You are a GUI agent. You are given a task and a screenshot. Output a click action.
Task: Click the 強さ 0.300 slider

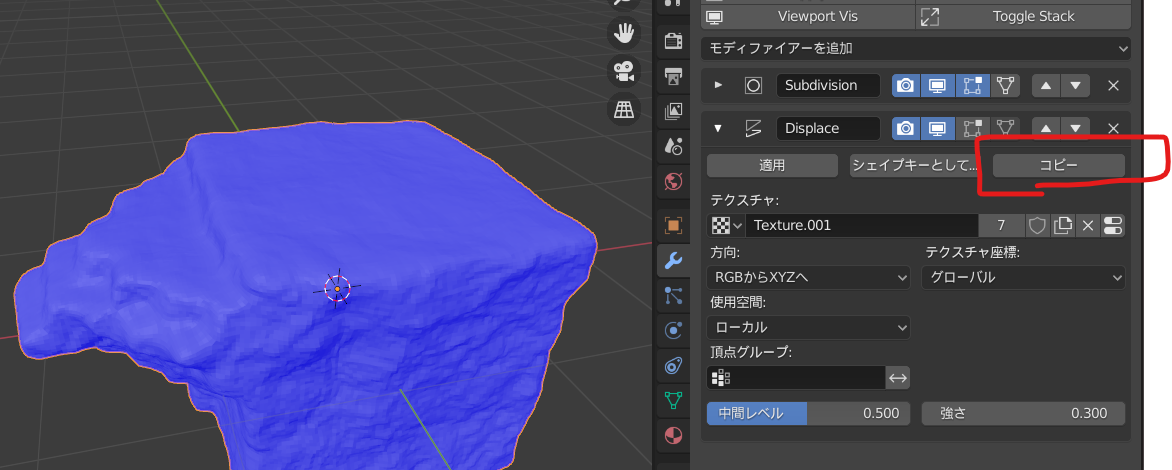click(1023, 413)
